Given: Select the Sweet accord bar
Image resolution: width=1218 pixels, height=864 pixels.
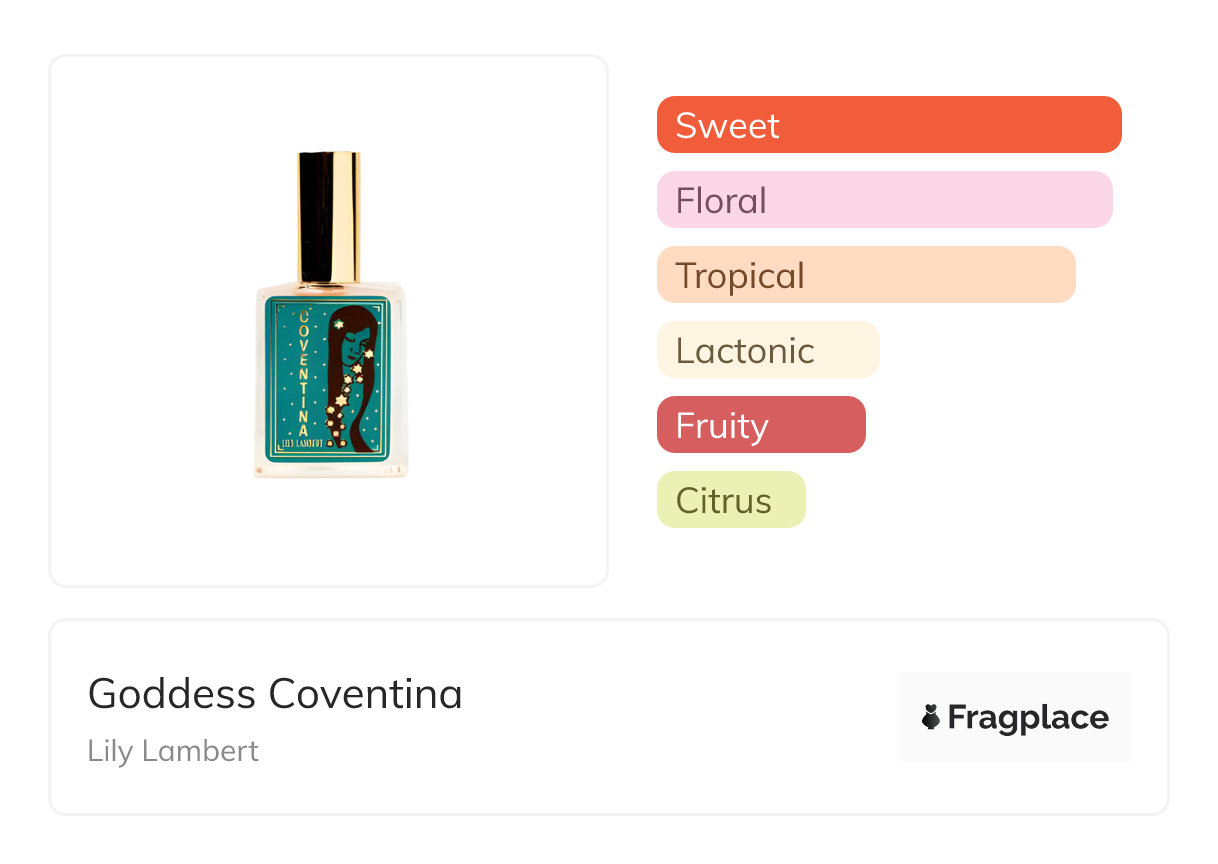Looking at the screenshot, I should pyautogui.click(x=888, y=125).
